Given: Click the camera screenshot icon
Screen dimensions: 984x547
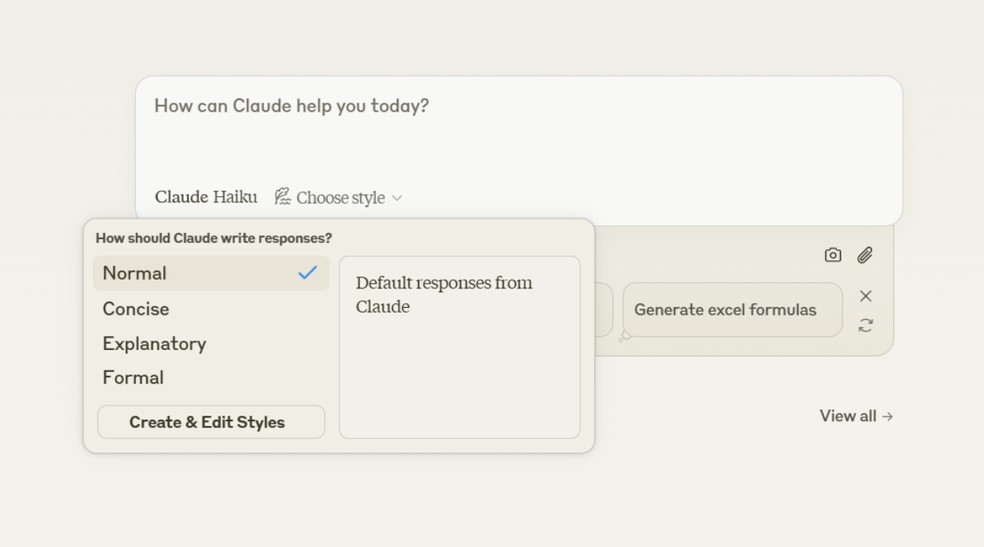Looking at the screenshot, I should tap(832, 255).
